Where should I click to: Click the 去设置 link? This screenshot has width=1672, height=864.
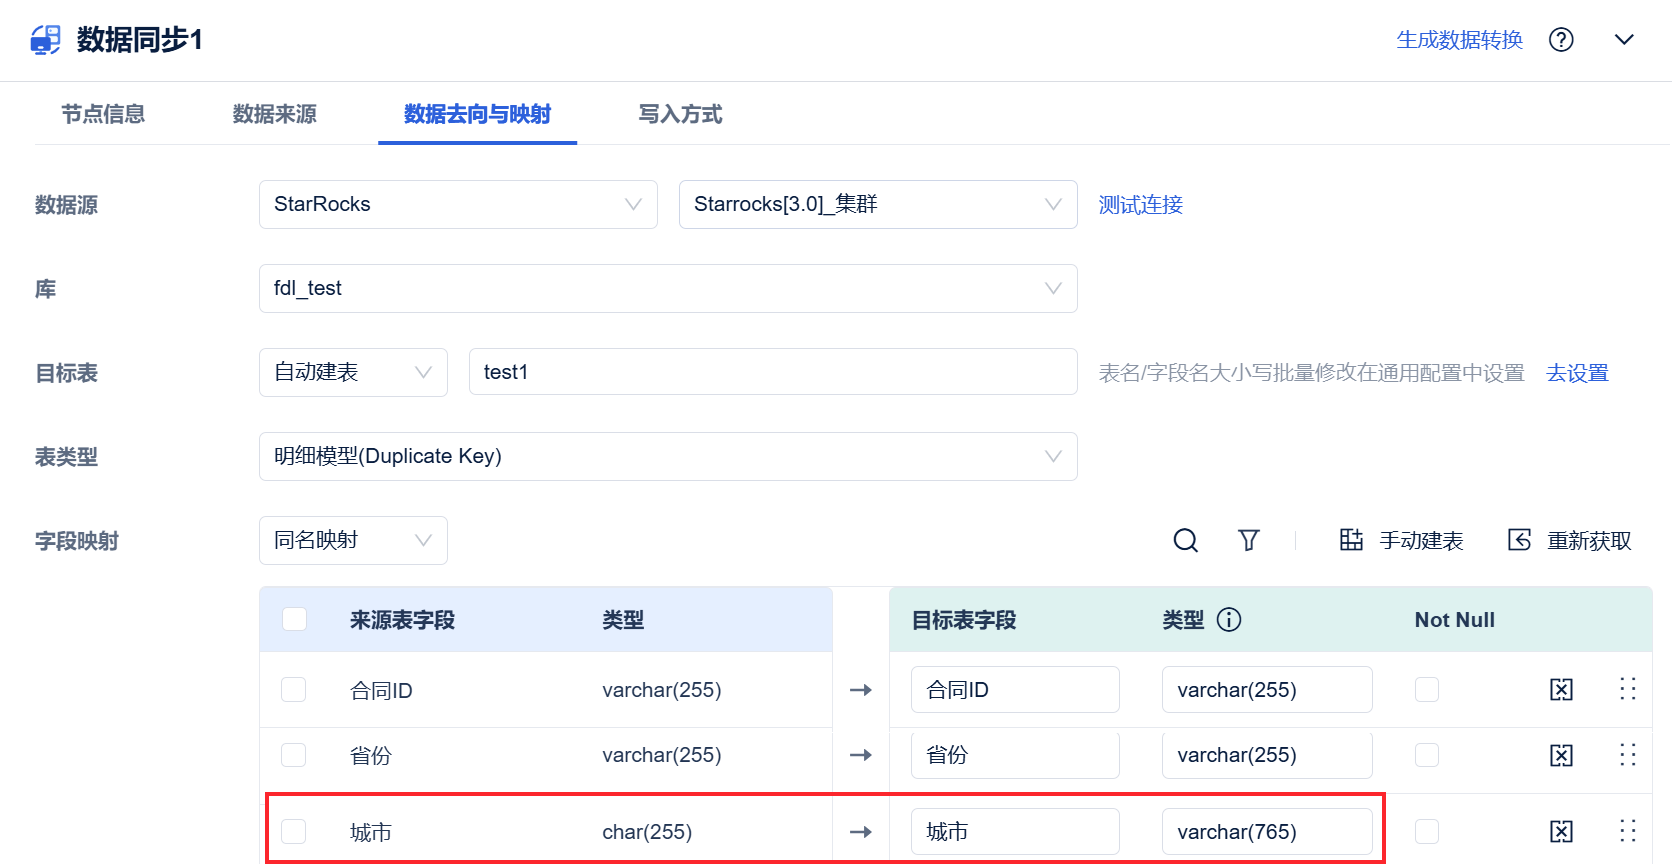coord(1577,373)
